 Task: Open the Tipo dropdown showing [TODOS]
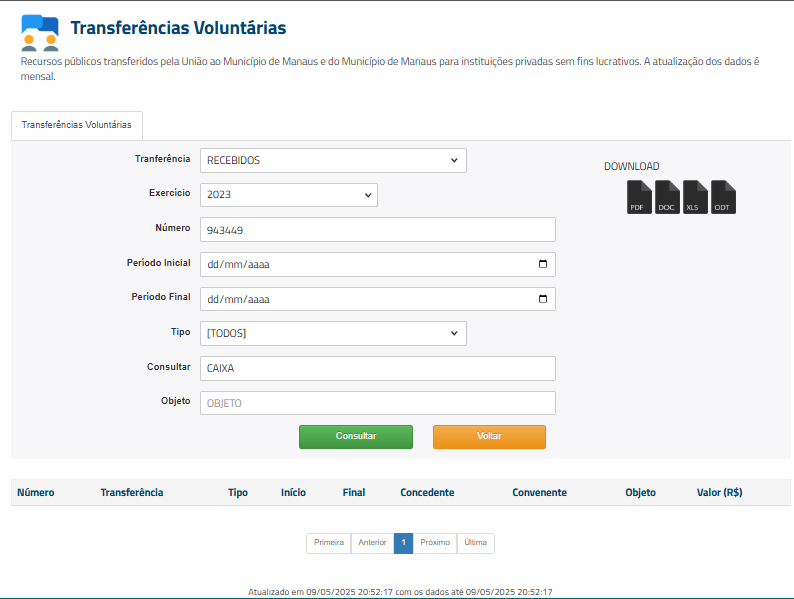pos(333,334)
